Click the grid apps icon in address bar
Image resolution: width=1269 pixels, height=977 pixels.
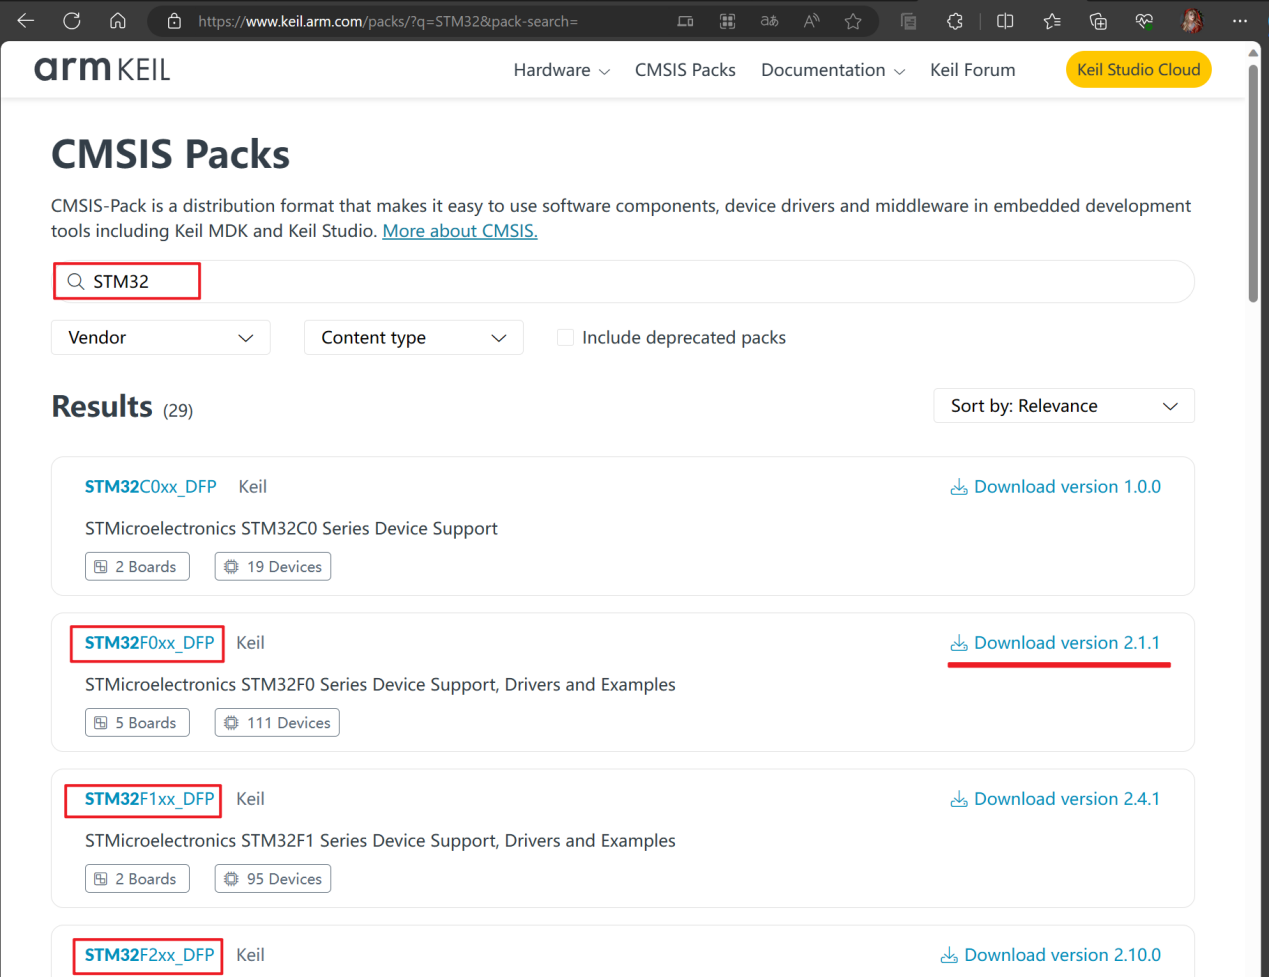point(727,21)
